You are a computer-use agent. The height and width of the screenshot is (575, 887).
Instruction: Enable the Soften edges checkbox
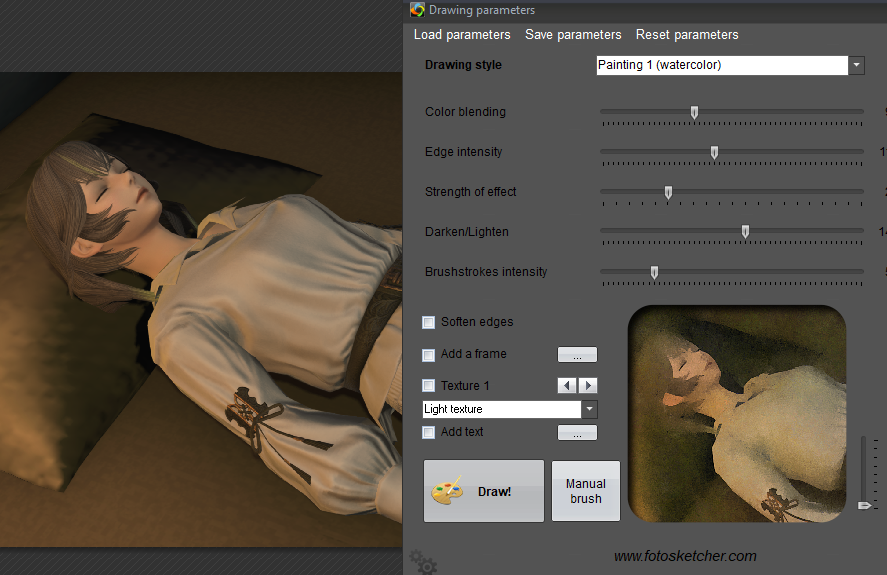click(428, 322)
